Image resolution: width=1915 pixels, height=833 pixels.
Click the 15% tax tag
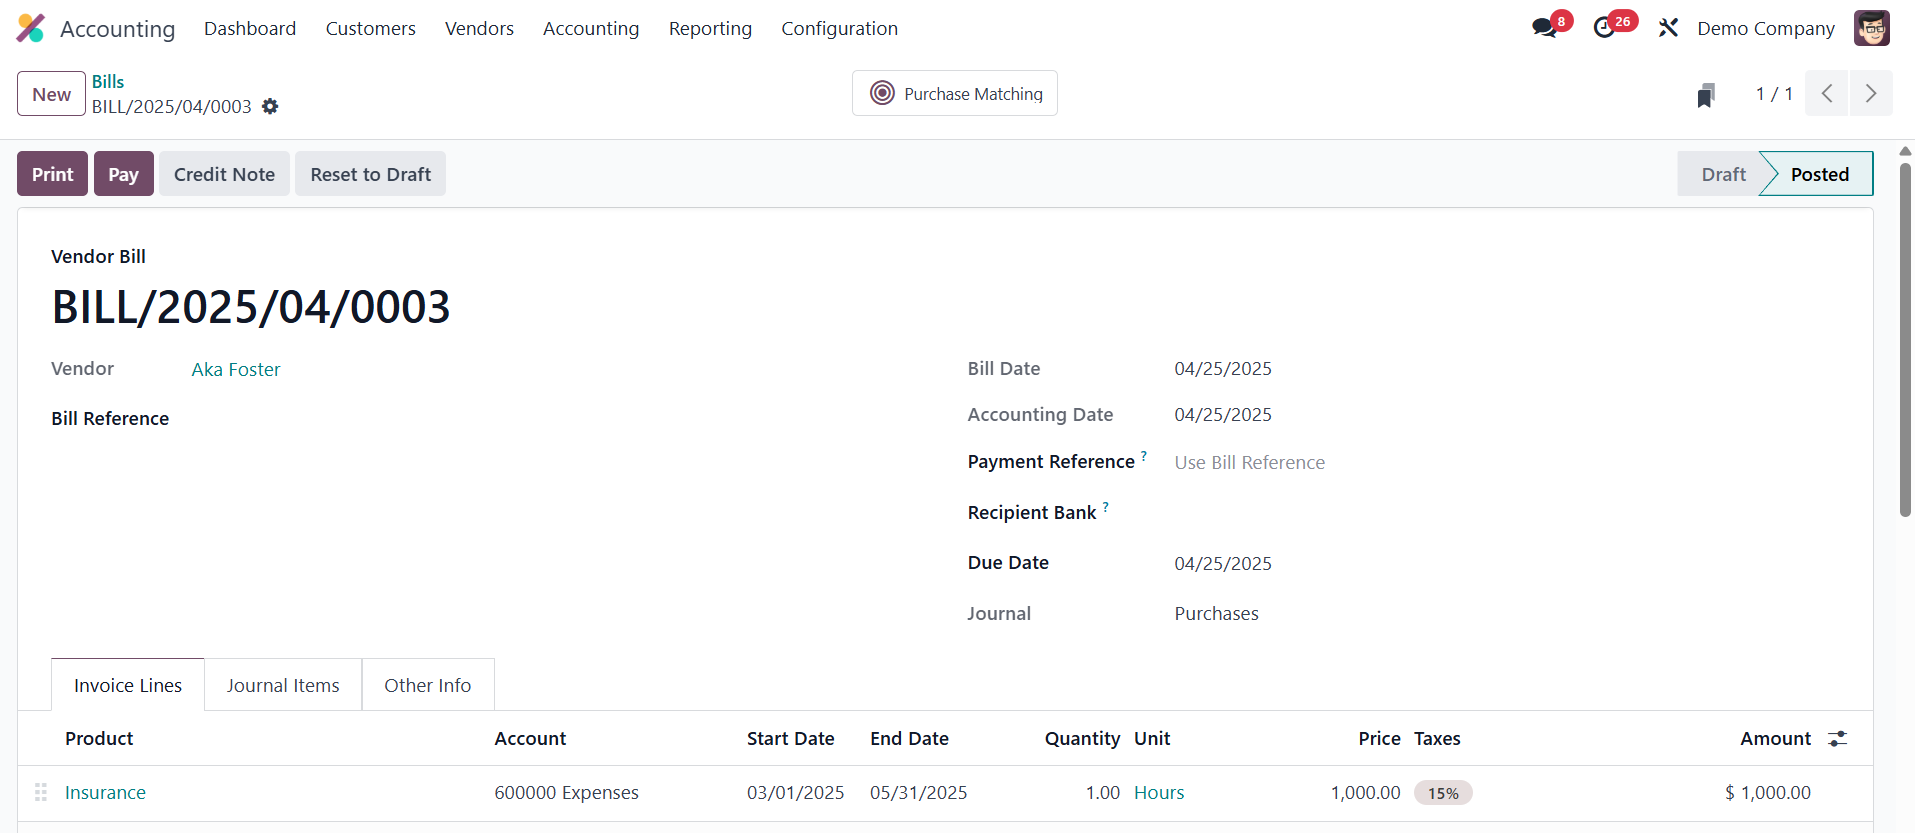(x=1443, y=793)
